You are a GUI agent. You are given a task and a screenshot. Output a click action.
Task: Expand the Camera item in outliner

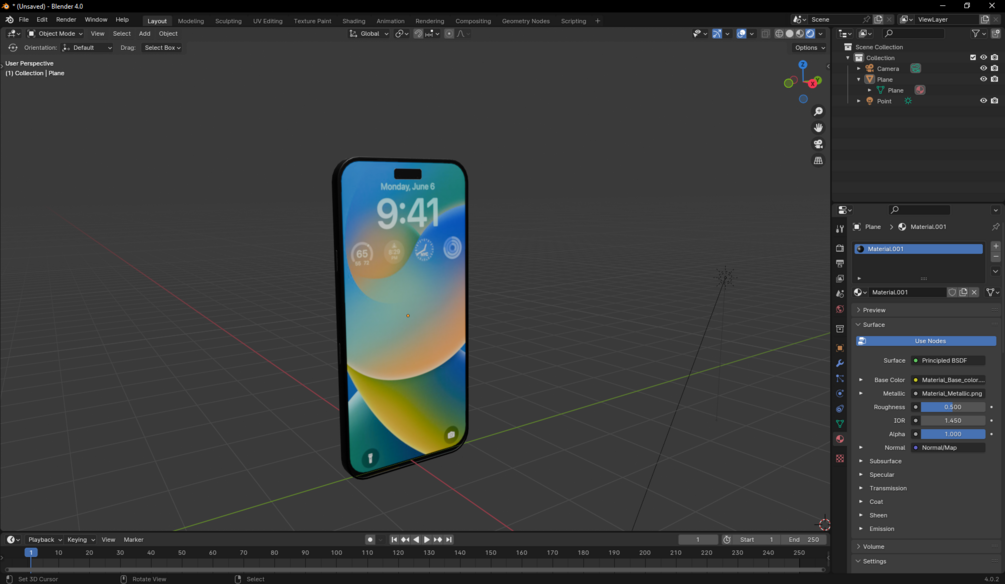click(x=859, y=69)
